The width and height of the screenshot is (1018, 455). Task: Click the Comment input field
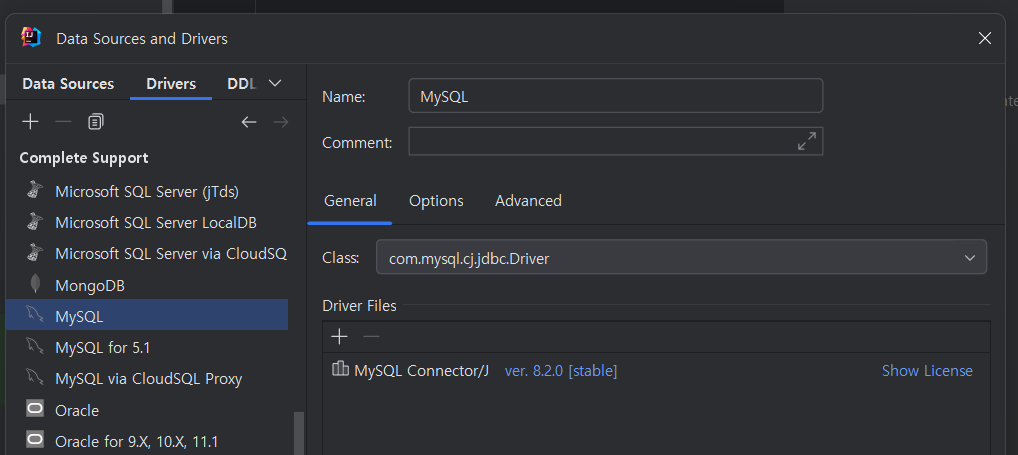[615, 141]
